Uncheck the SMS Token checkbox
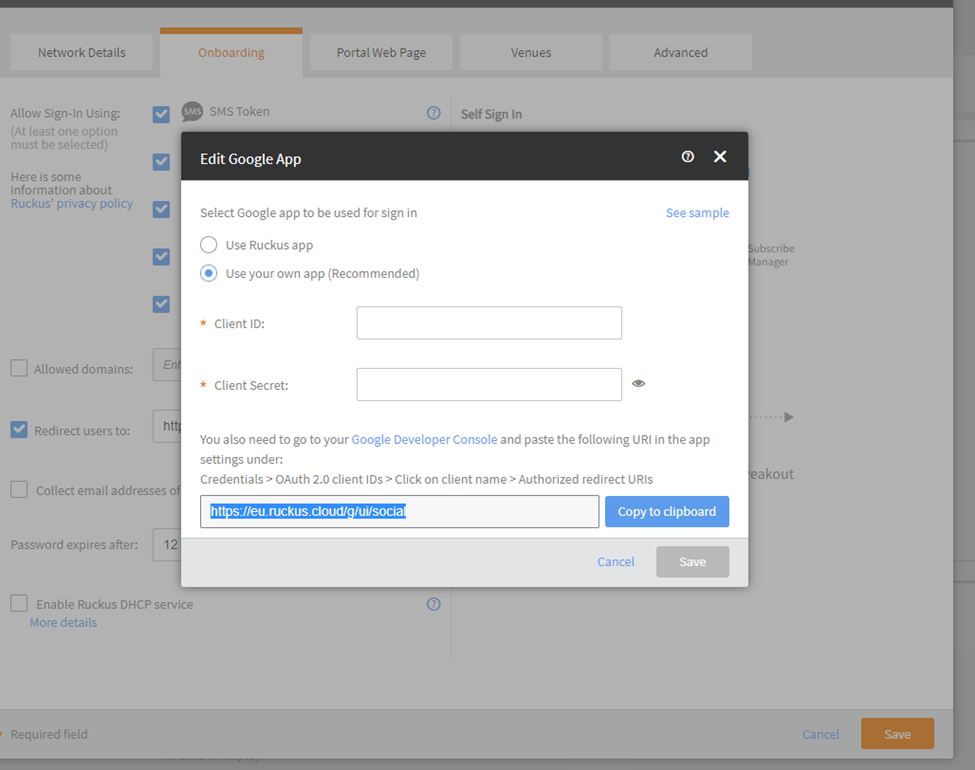The image size is (975, 770). [x=162, y=114]
